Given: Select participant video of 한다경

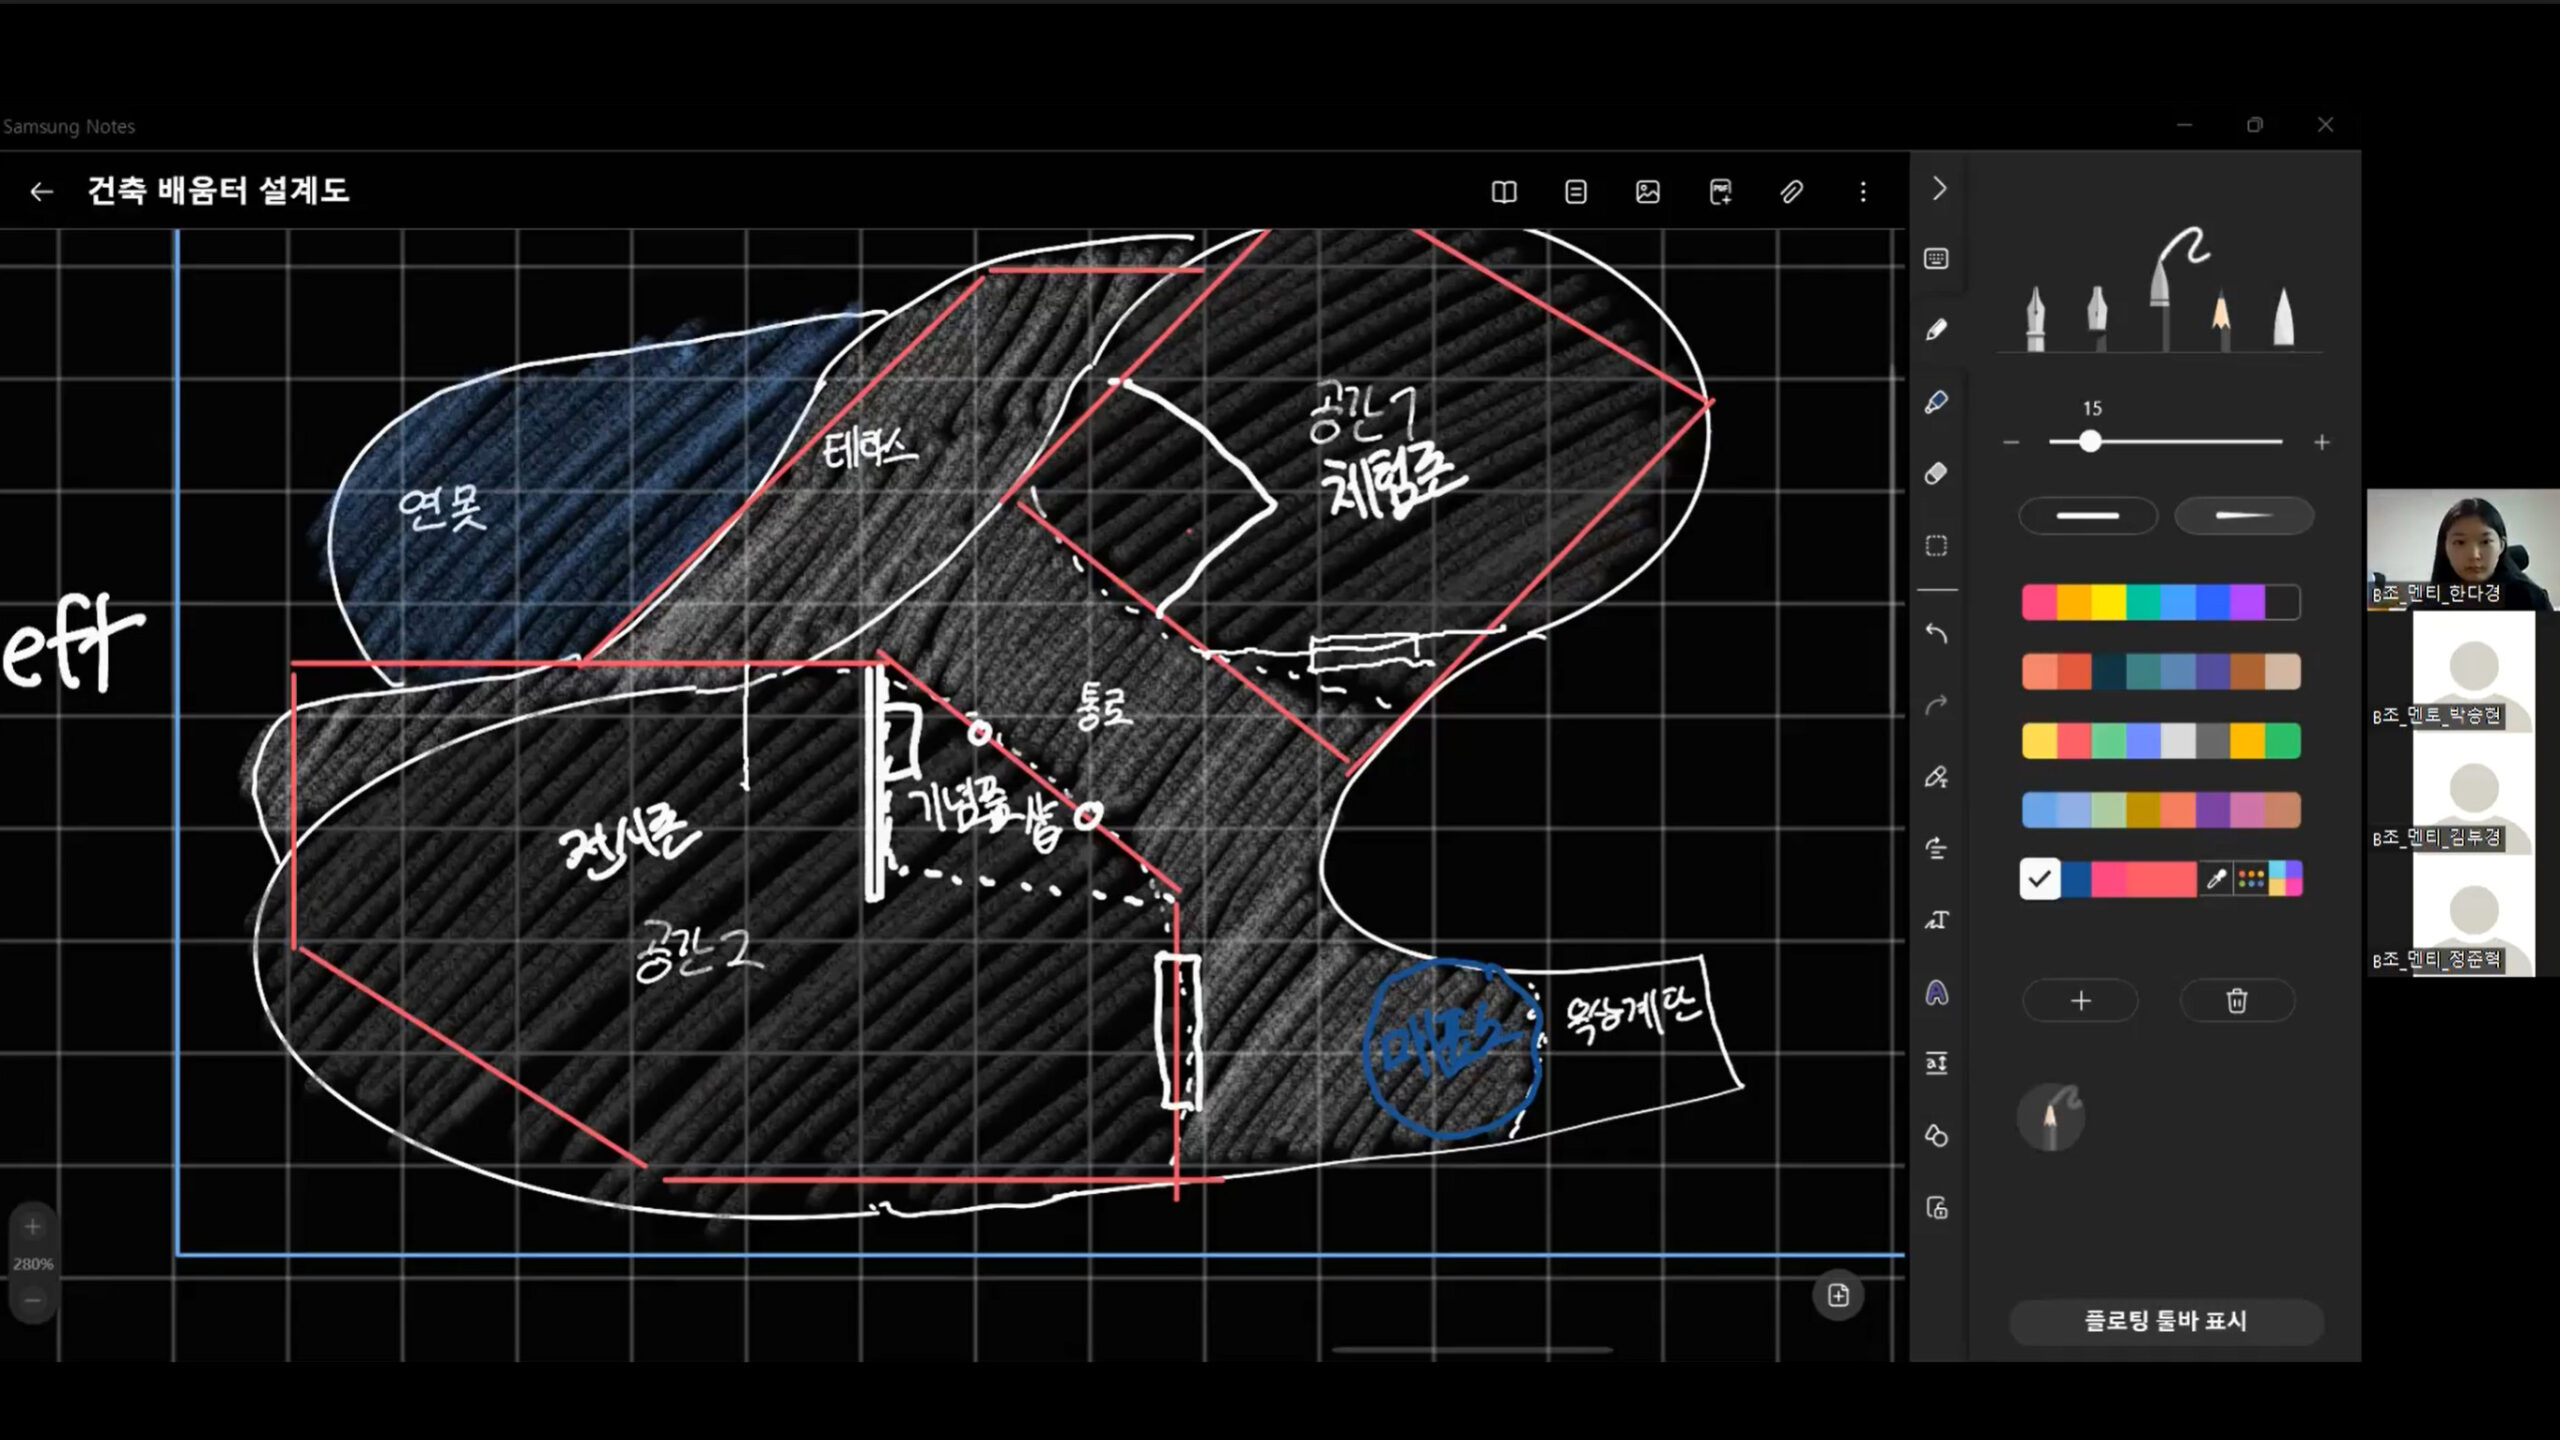Looking at the screenshot, I should [2463, 549].
